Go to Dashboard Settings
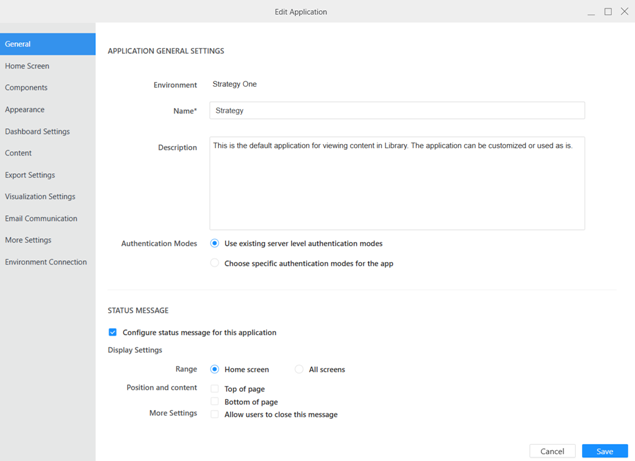 (x=37, y=132)
